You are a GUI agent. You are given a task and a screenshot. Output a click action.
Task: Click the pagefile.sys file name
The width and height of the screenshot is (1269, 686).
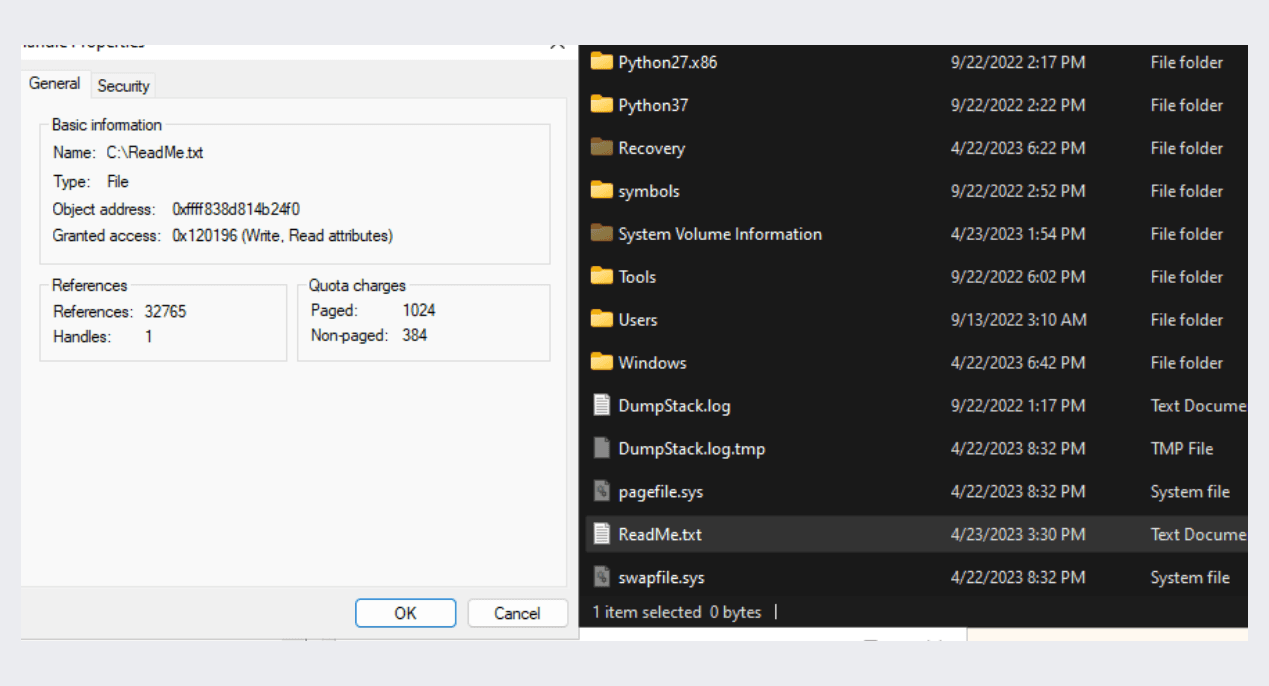point(661,492)
